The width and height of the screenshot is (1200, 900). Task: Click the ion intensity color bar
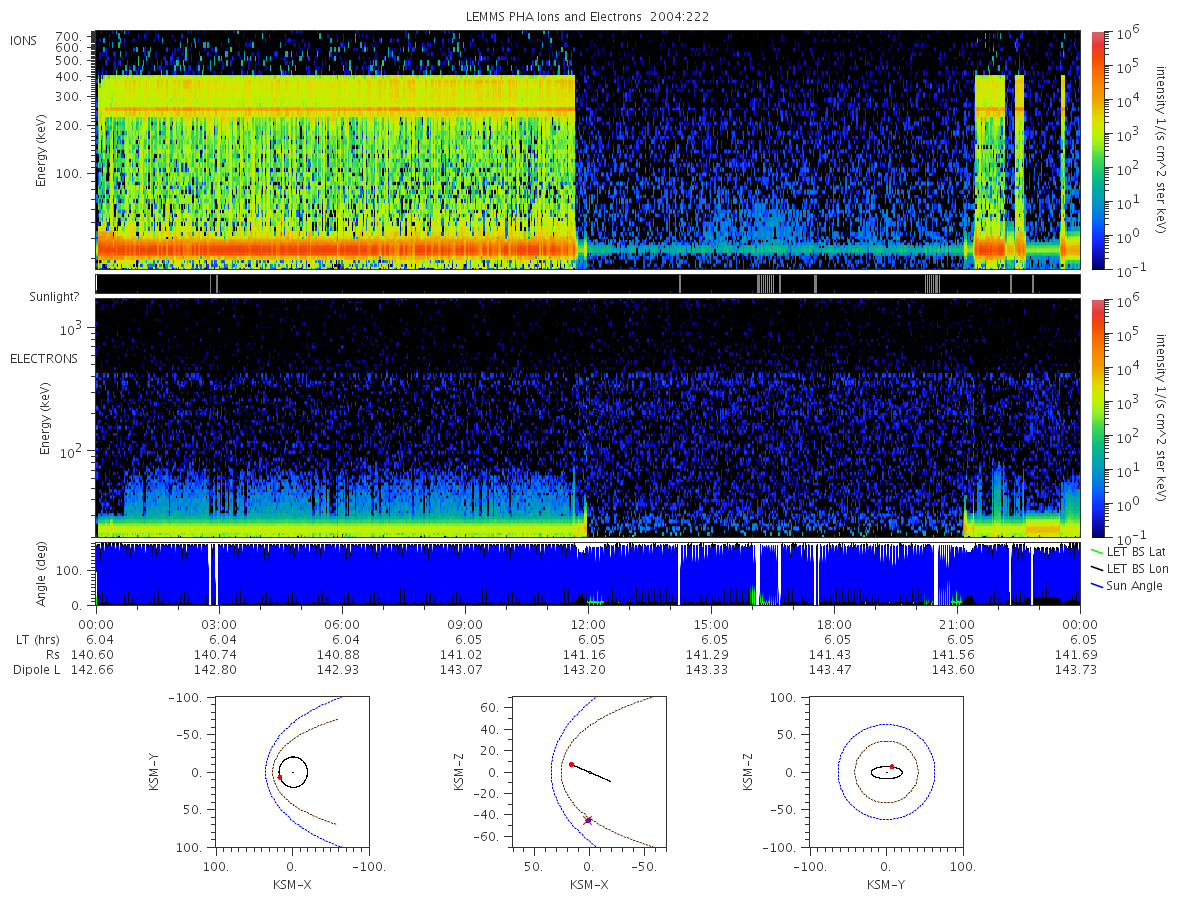1098,150
